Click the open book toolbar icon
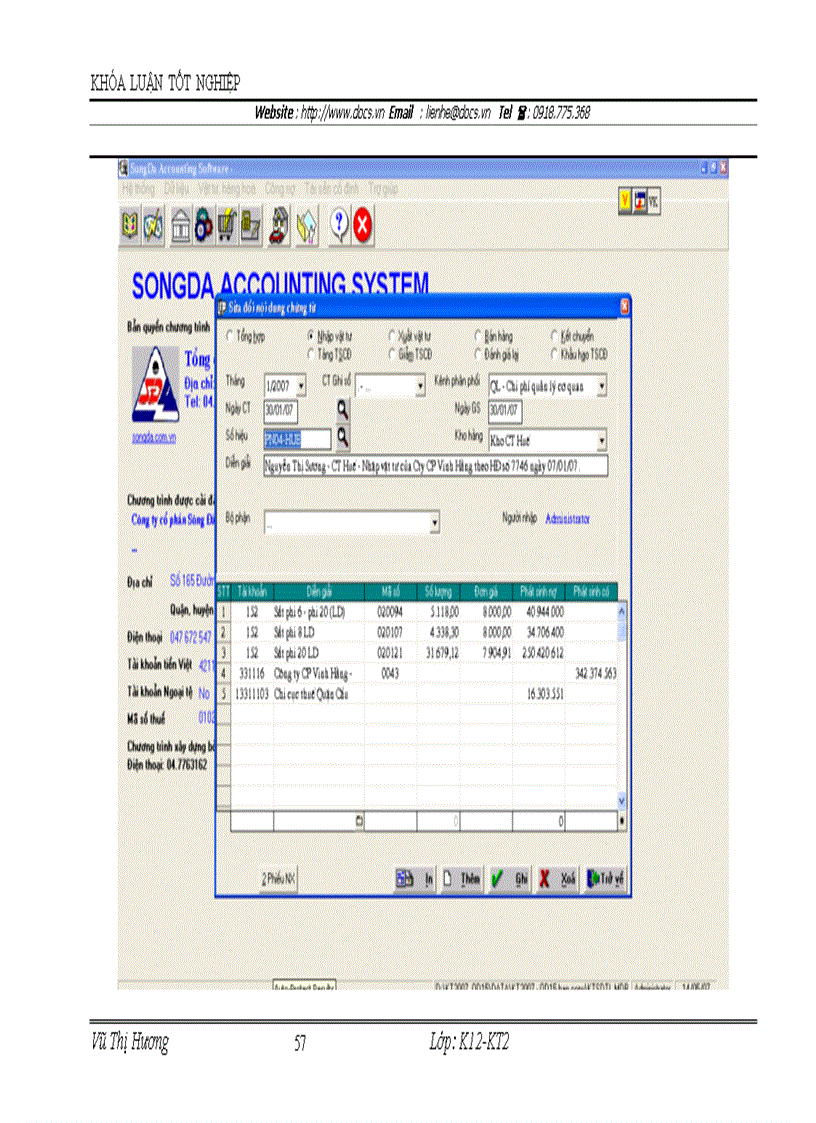Viewport: 816px width, 1123px height. coord(129,228)
